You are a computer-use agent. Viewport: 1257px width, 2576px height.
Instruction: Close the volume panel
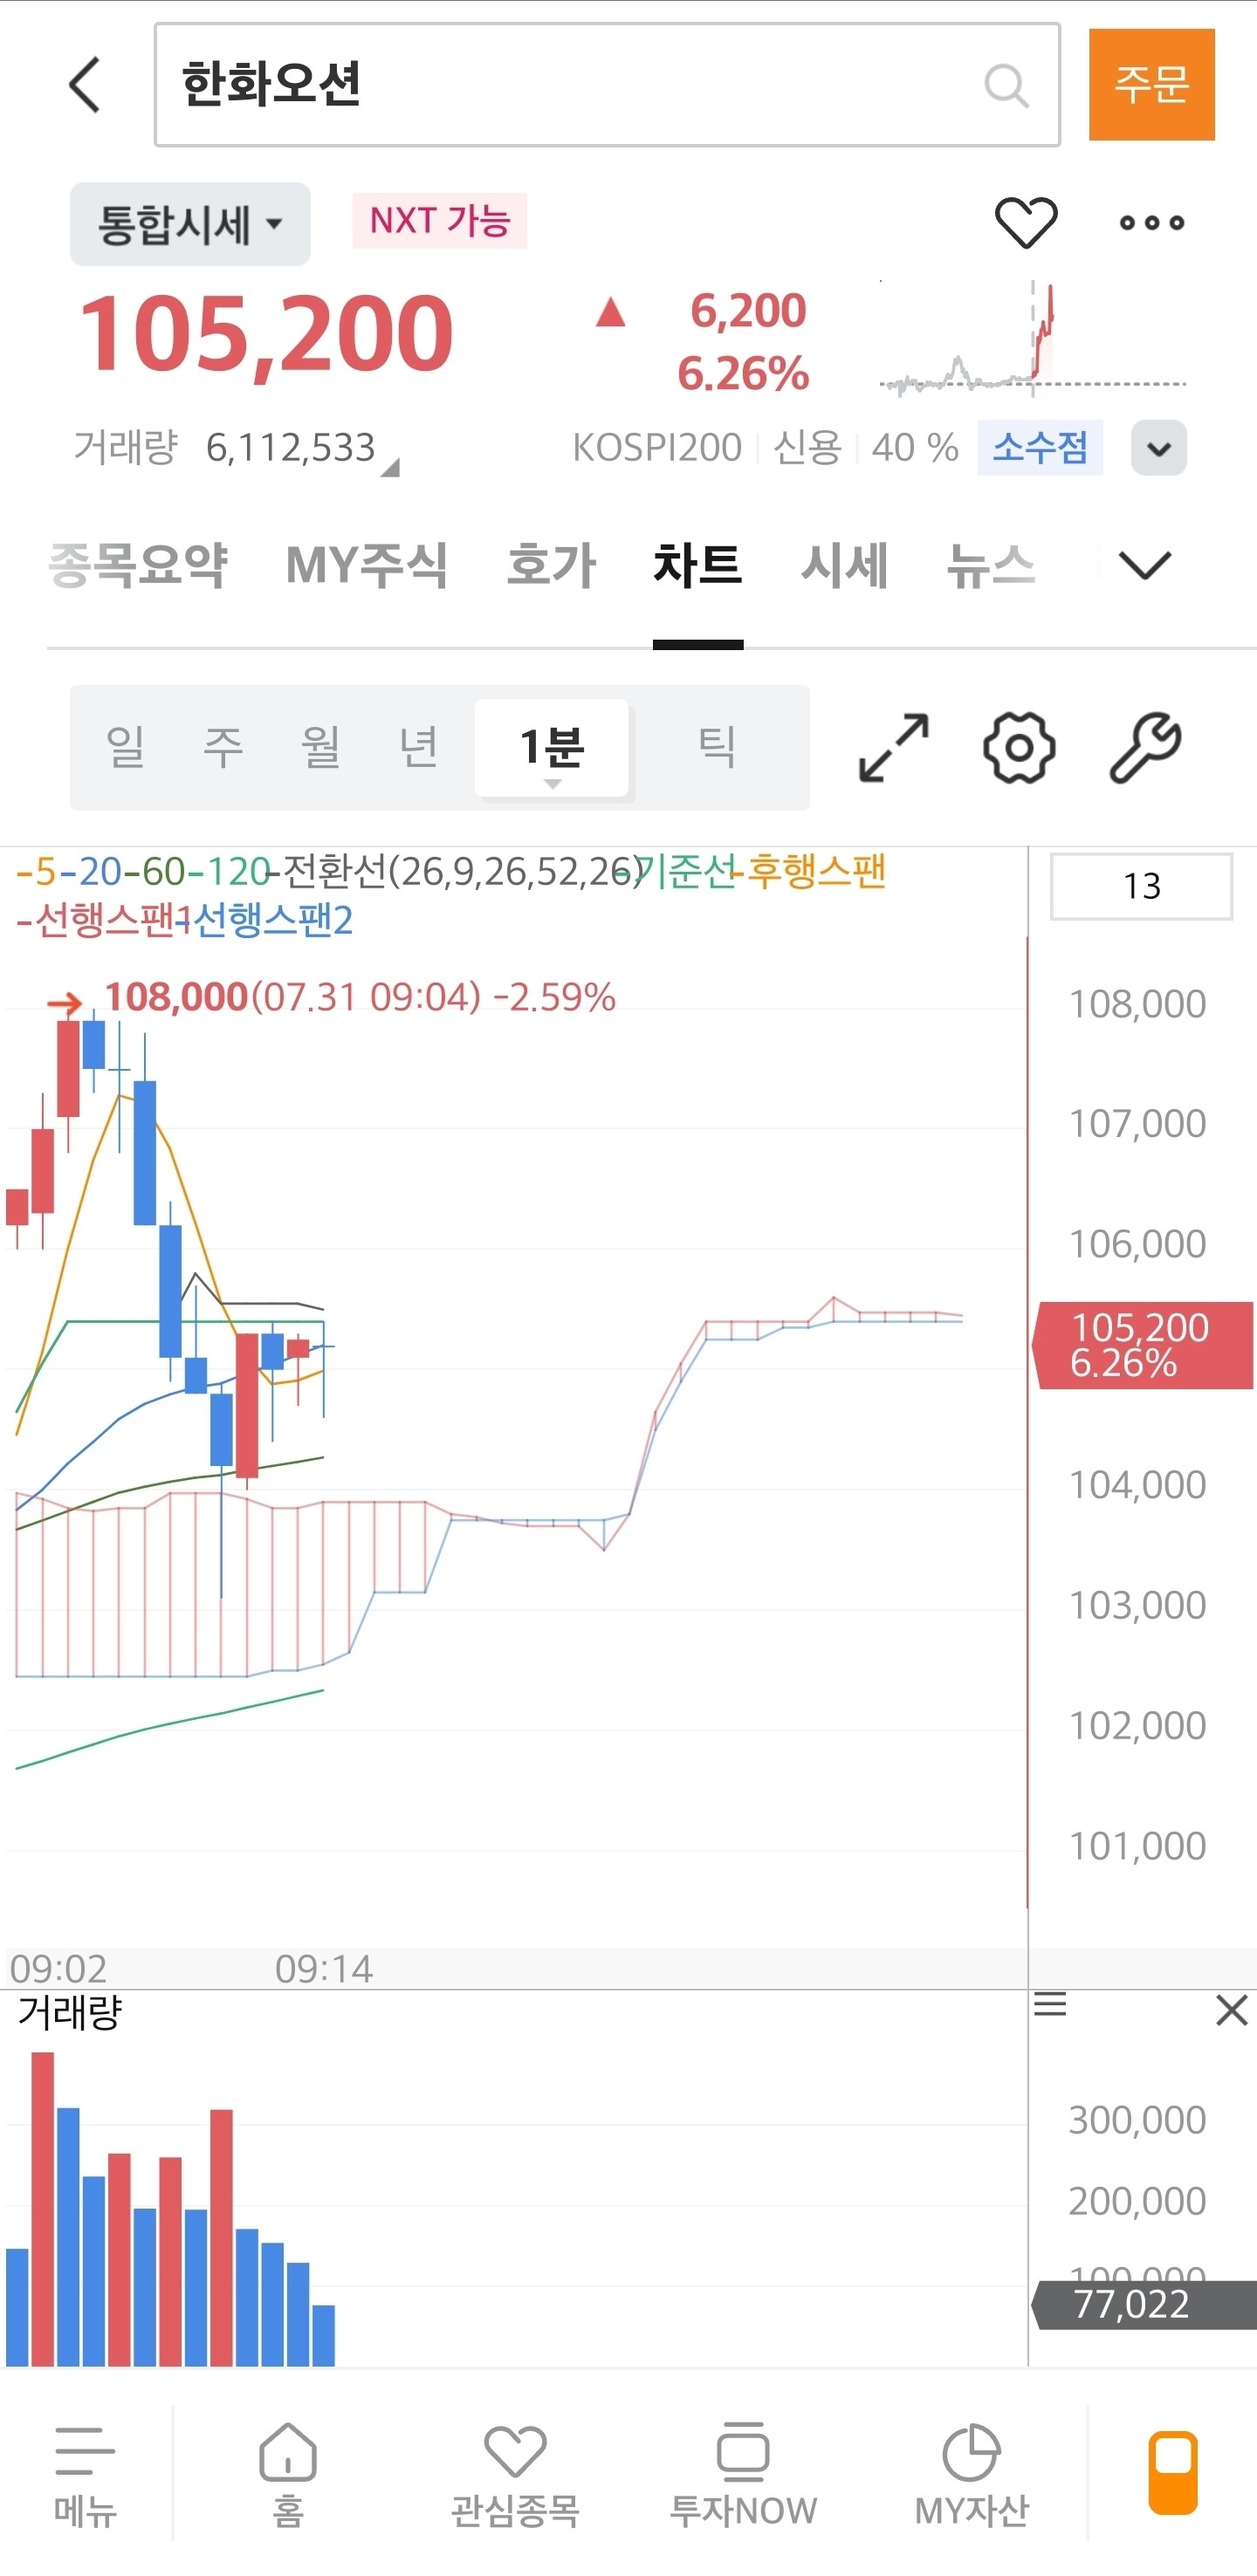pos(1231,2010)
